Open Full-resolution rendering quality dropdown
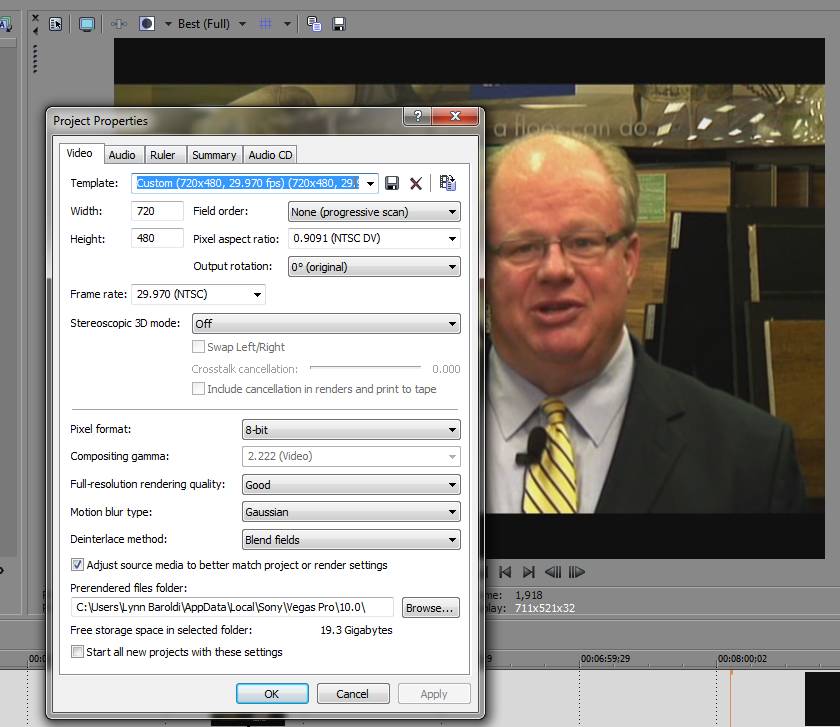This screenshot has height=727, width=840. [351, 485]
